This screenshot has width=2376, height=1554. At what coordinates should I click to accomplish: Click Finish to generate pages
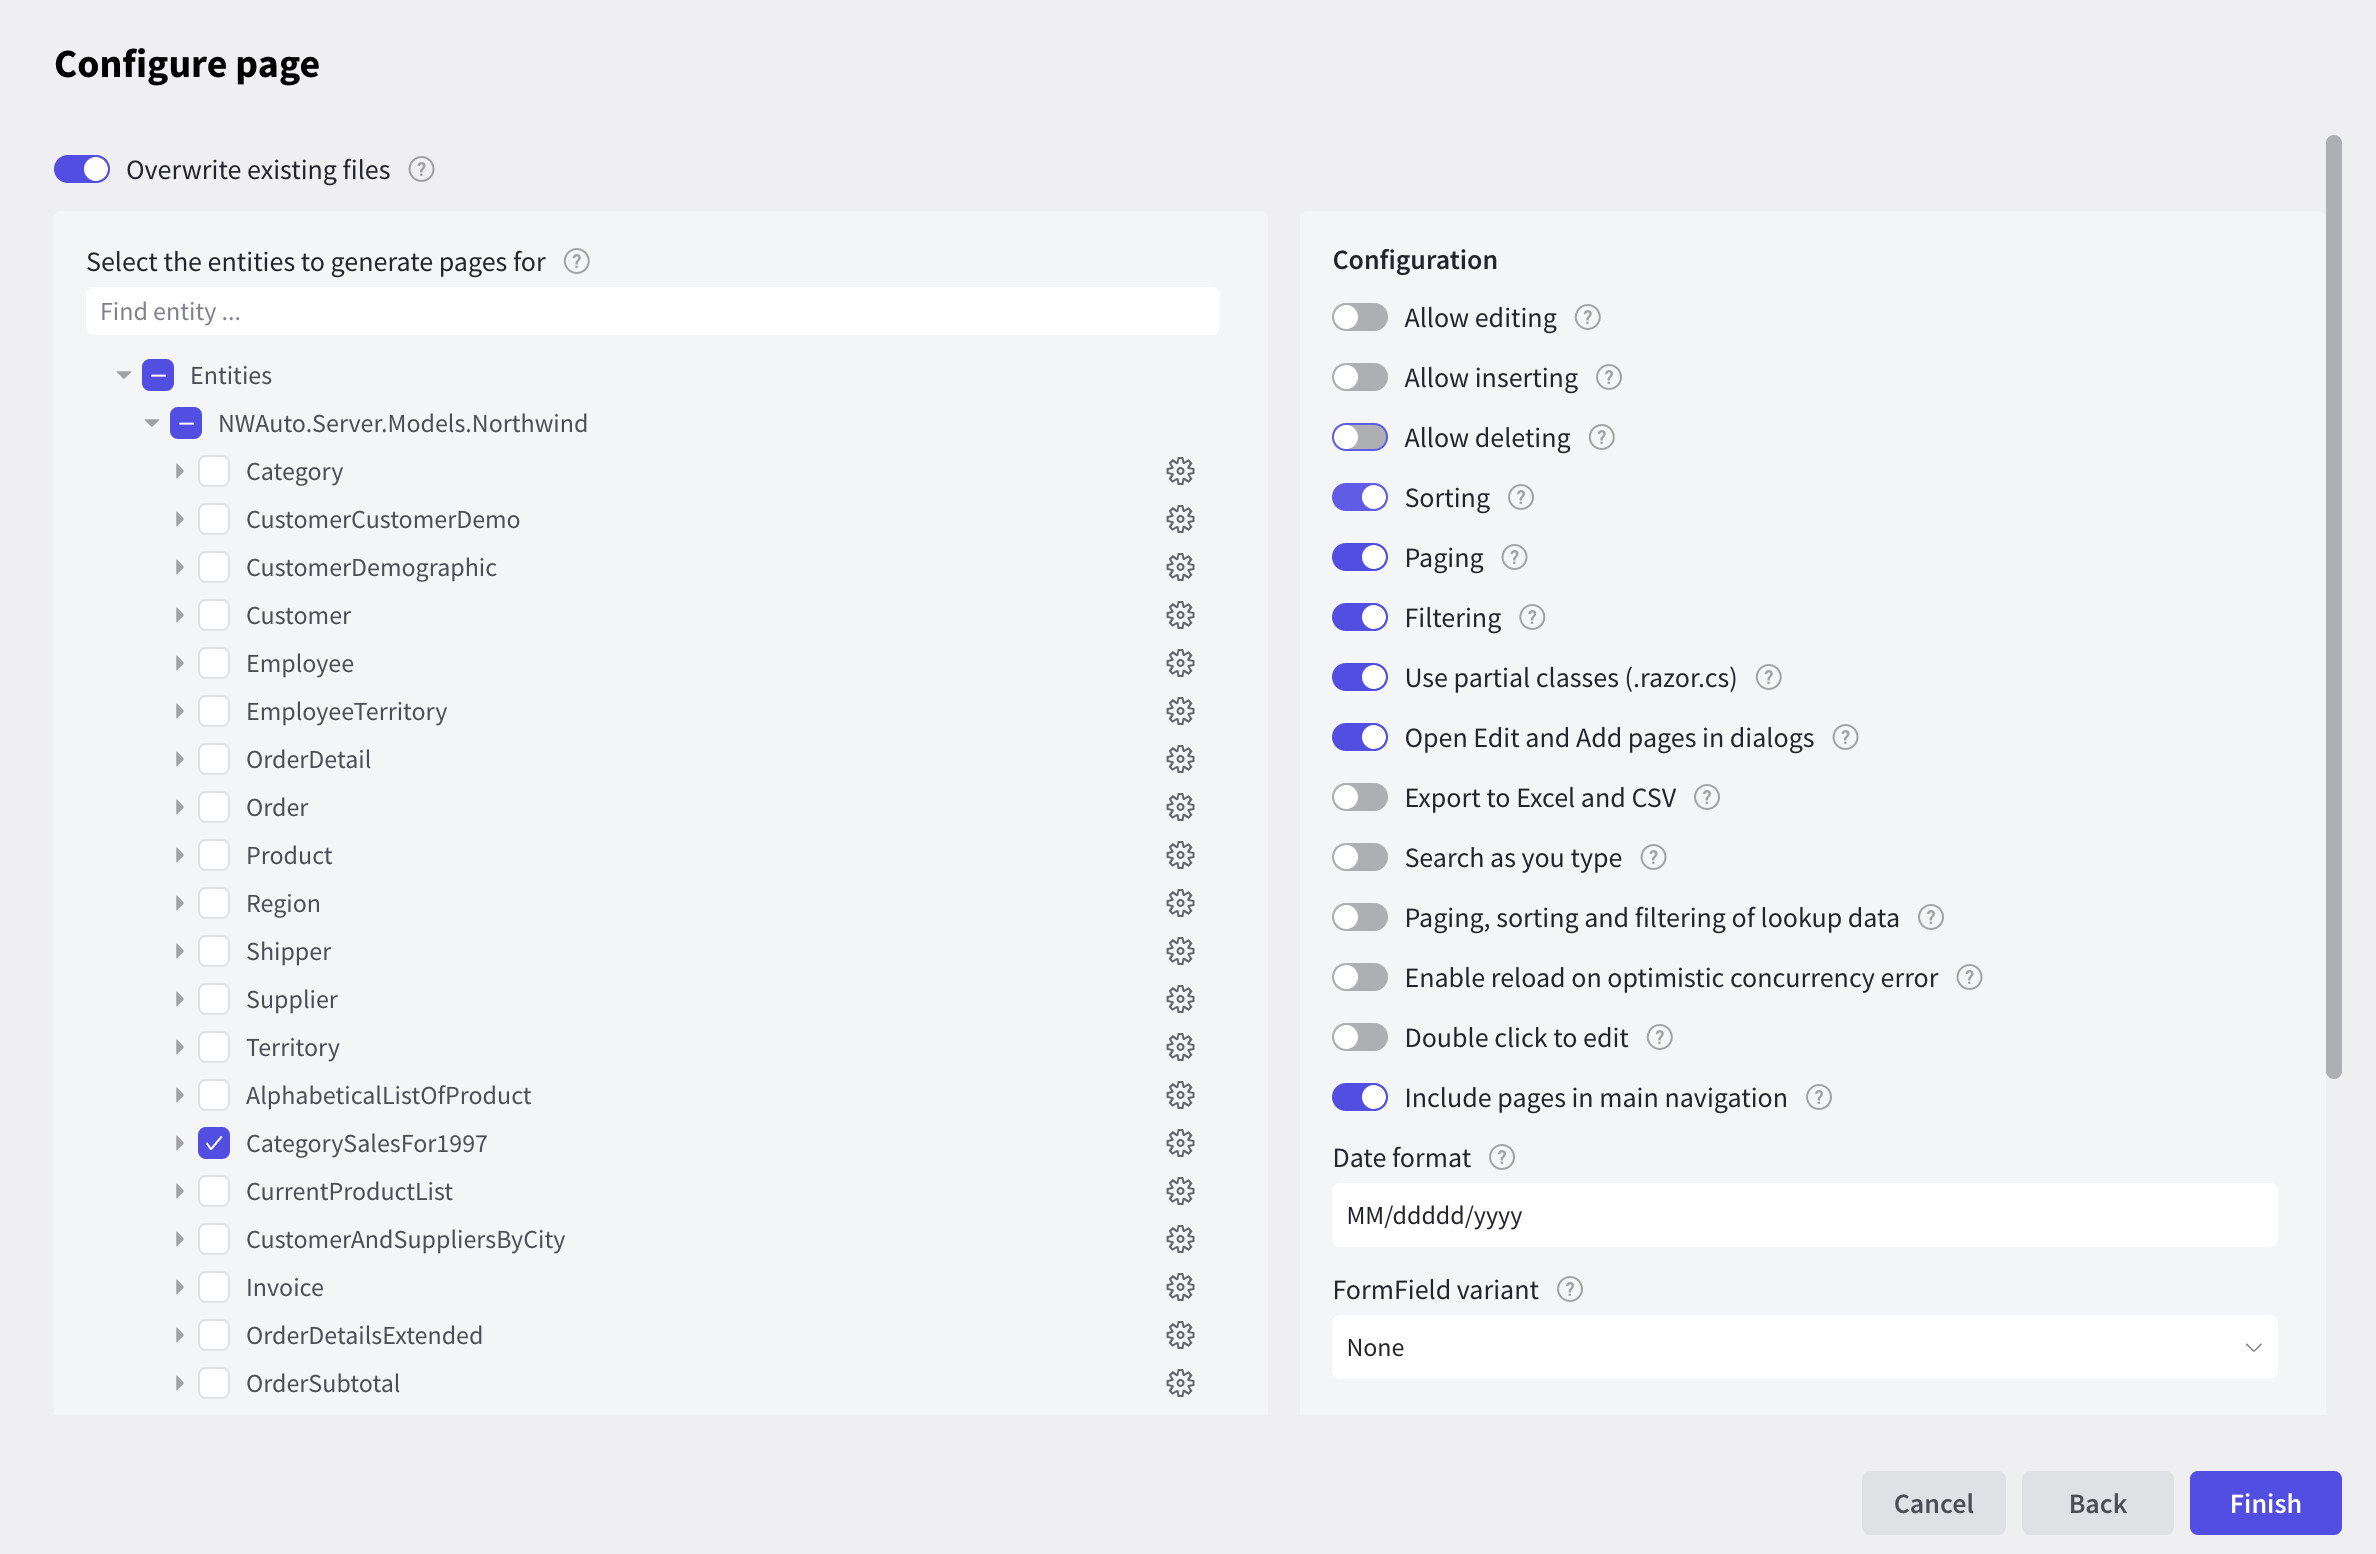click(x=2265, y=1503)
